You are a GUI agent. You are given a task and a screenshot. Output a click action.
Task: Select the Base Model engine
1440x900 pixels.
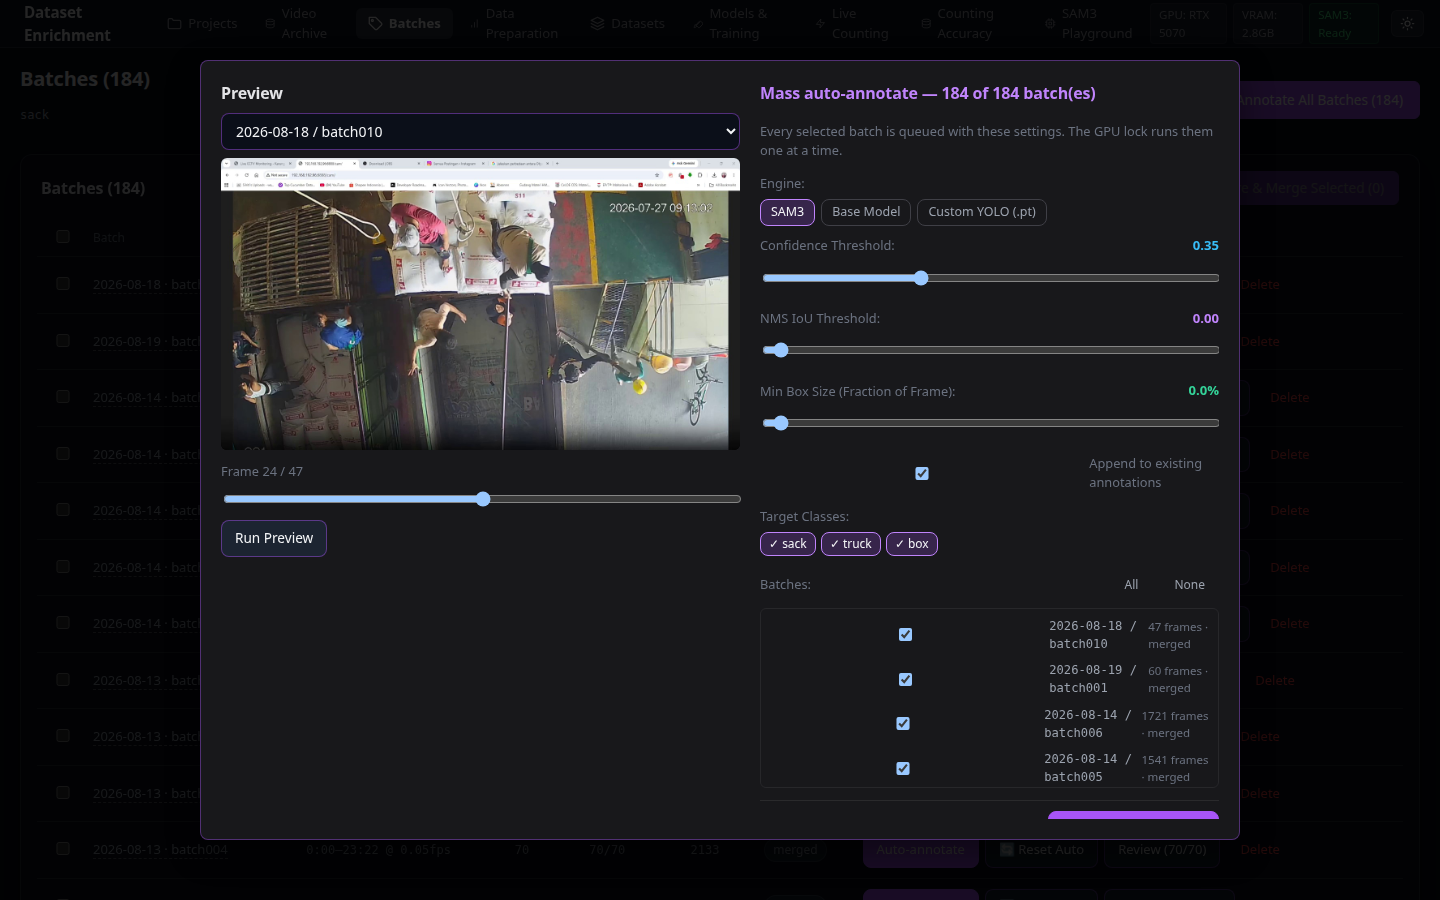click(866, 212)
